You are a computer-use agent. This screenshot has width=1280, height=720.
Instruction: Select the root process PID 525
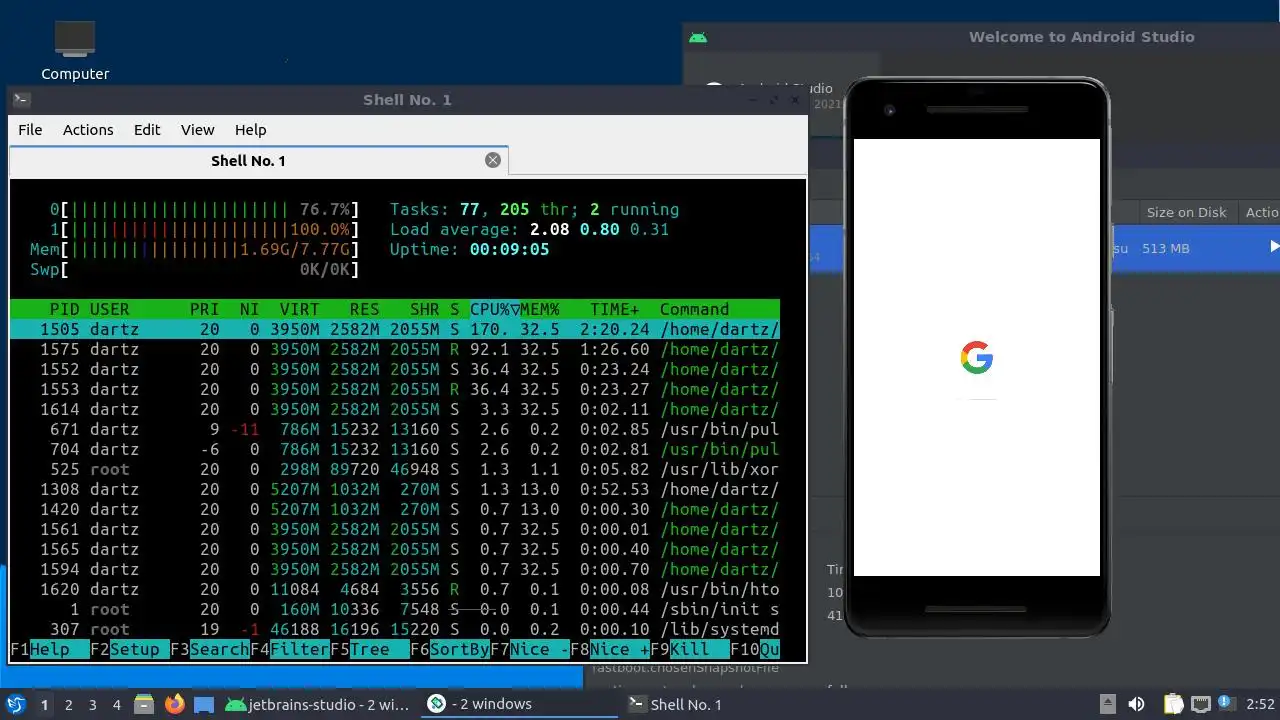pyautogui.click(x=394, y=469)
